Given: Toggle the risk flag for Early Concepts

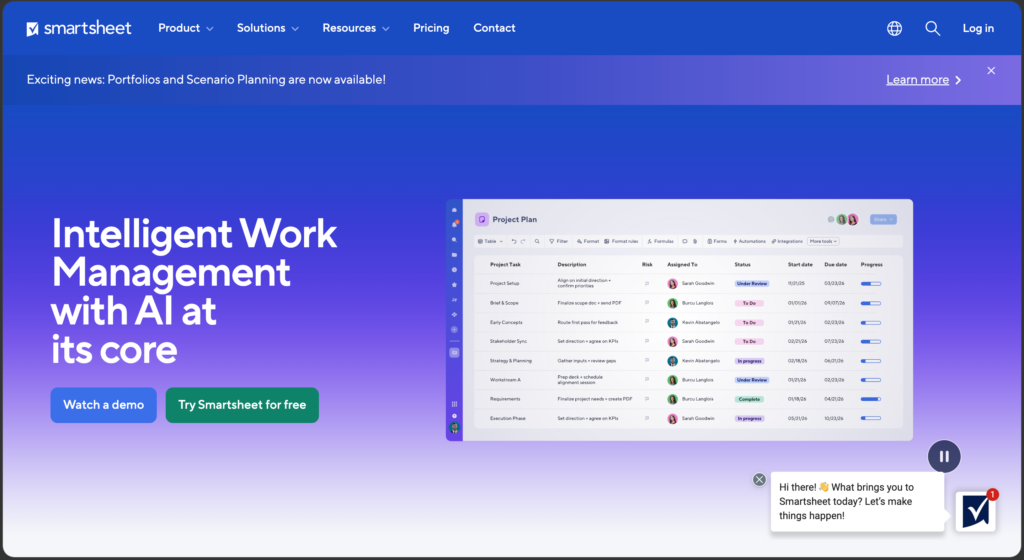Looking at the screenshot, I should click(x=647, y=322).
